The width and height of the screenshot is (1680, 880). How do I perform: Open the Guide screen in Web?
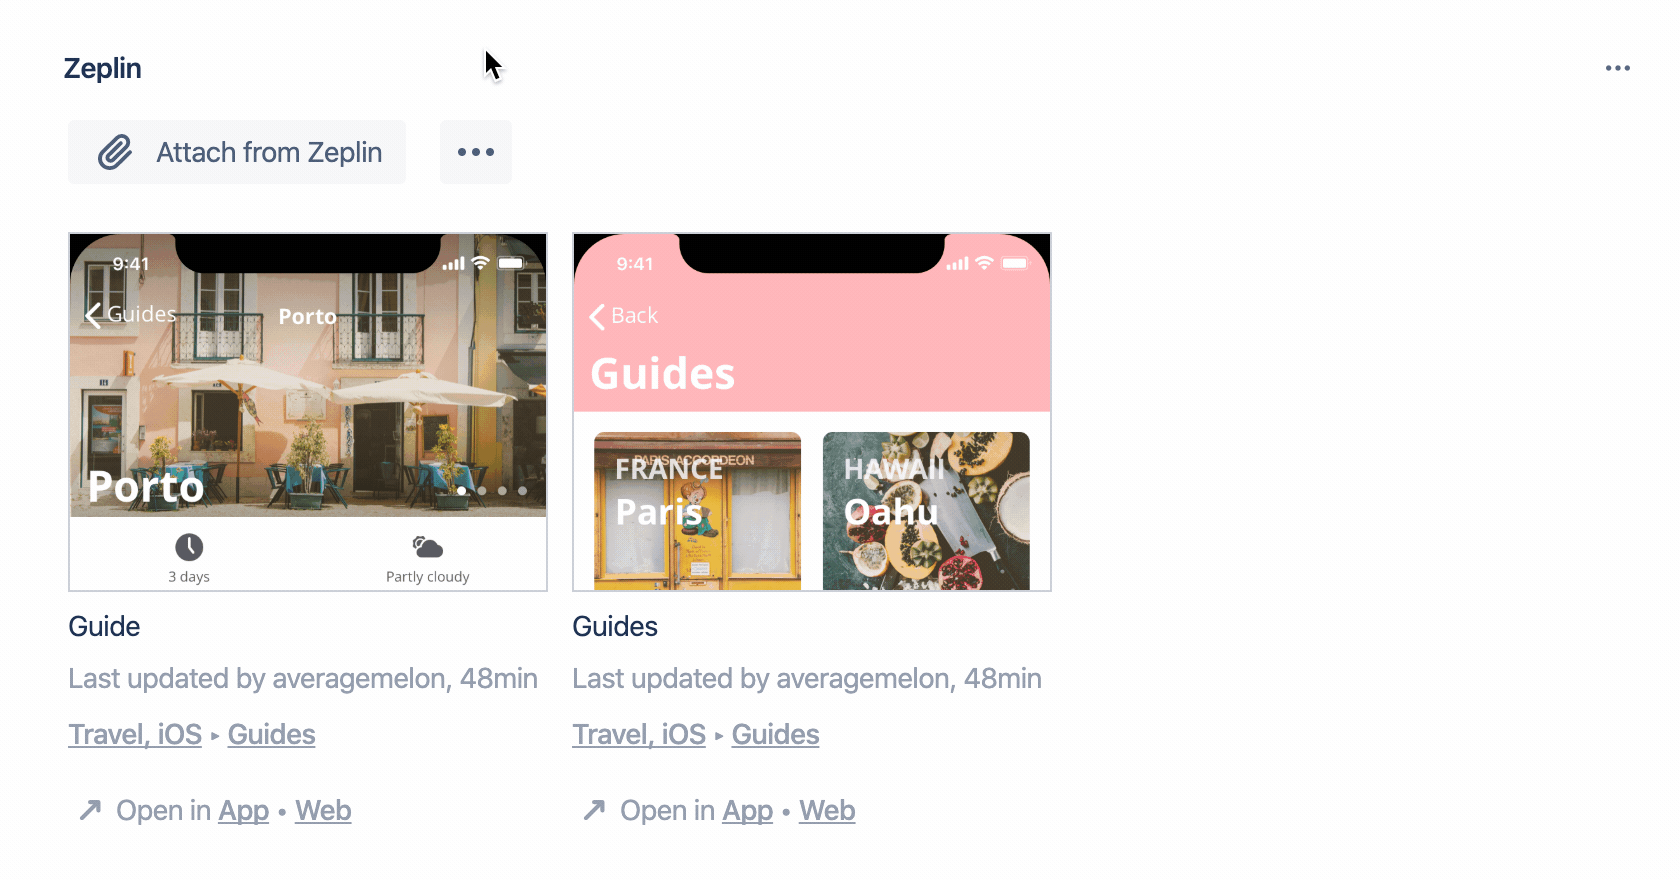pos(323,810)
